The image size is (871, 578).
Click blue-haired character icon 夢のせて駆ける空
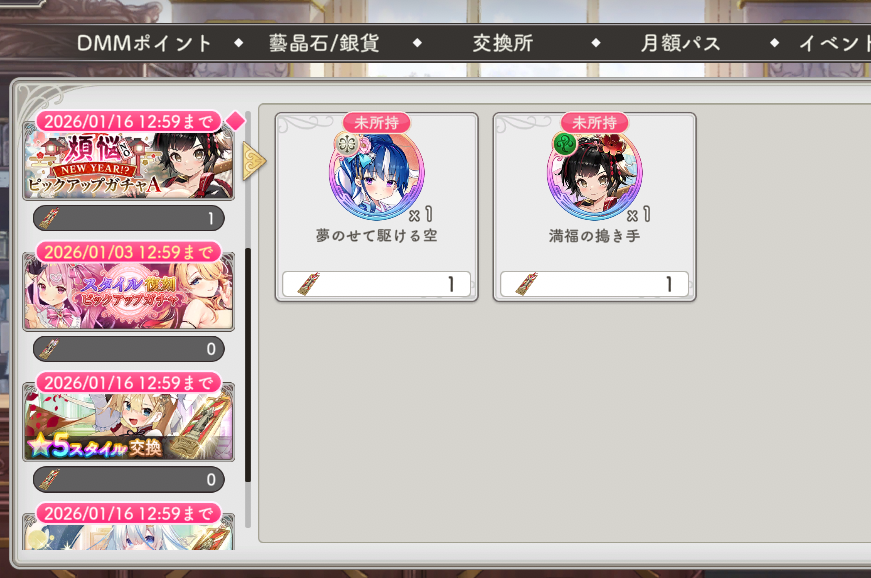(377, 173)
